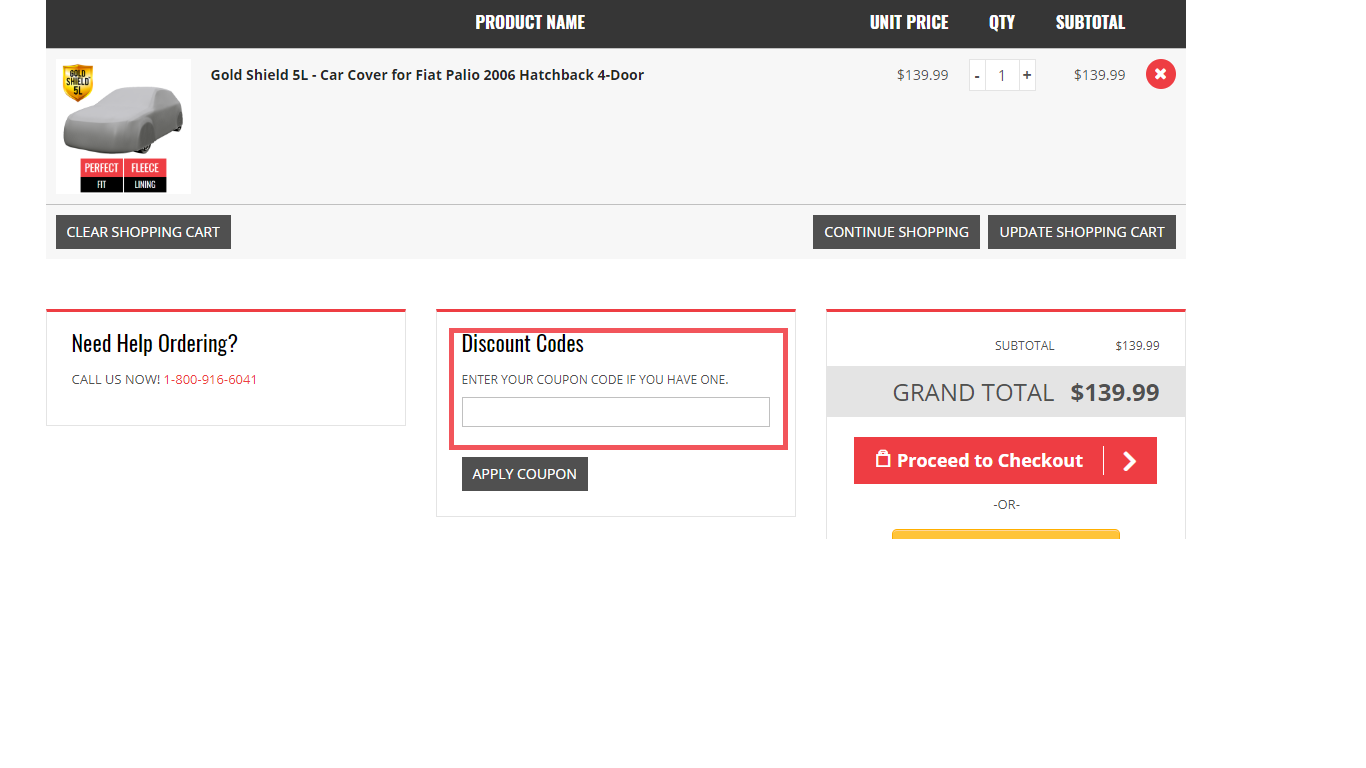
Task: Click Update Shopping Cart button
Action: tap(1082, 232)
